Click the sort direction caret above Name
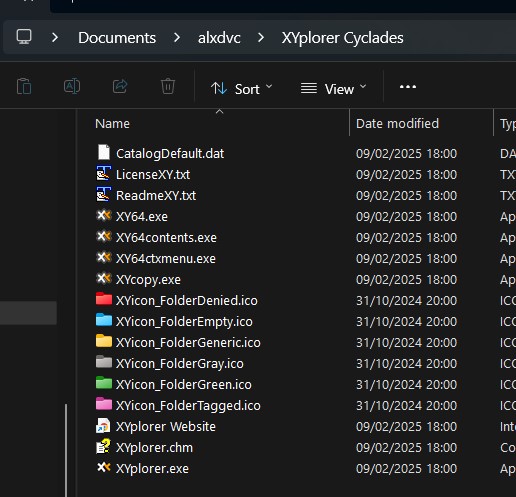The image size is (516, 497). click(x=219, y=112)
